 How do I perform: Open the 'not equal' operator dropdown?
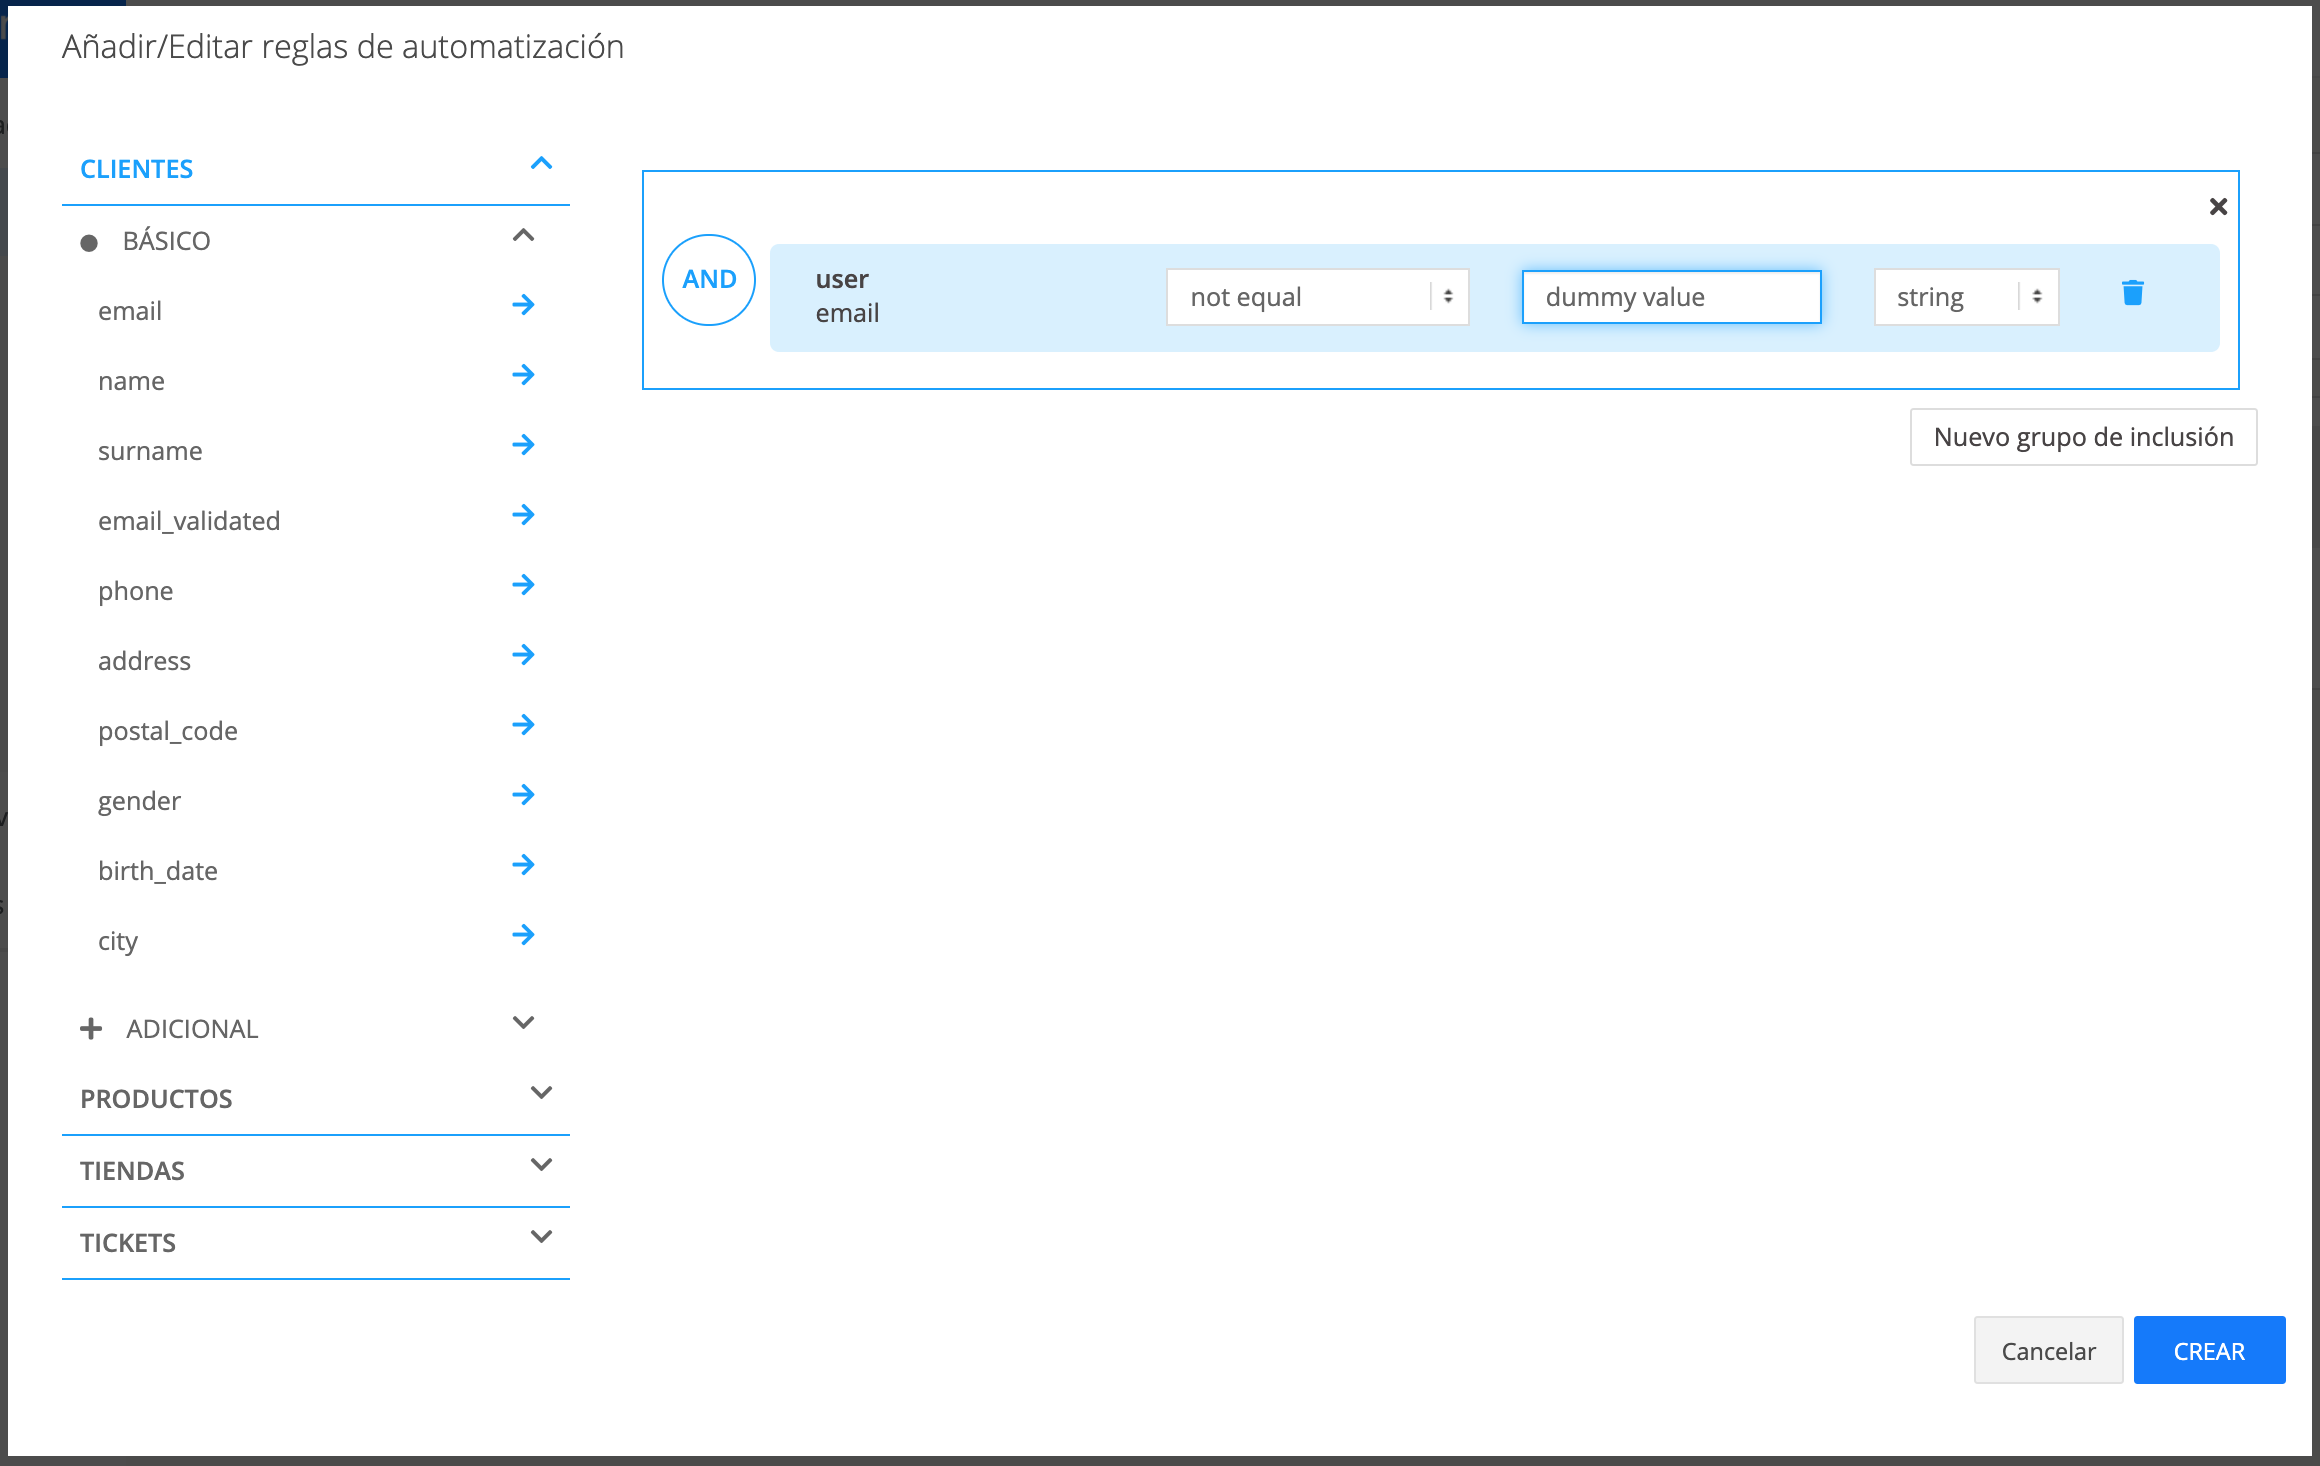(x=1316, y=297)
